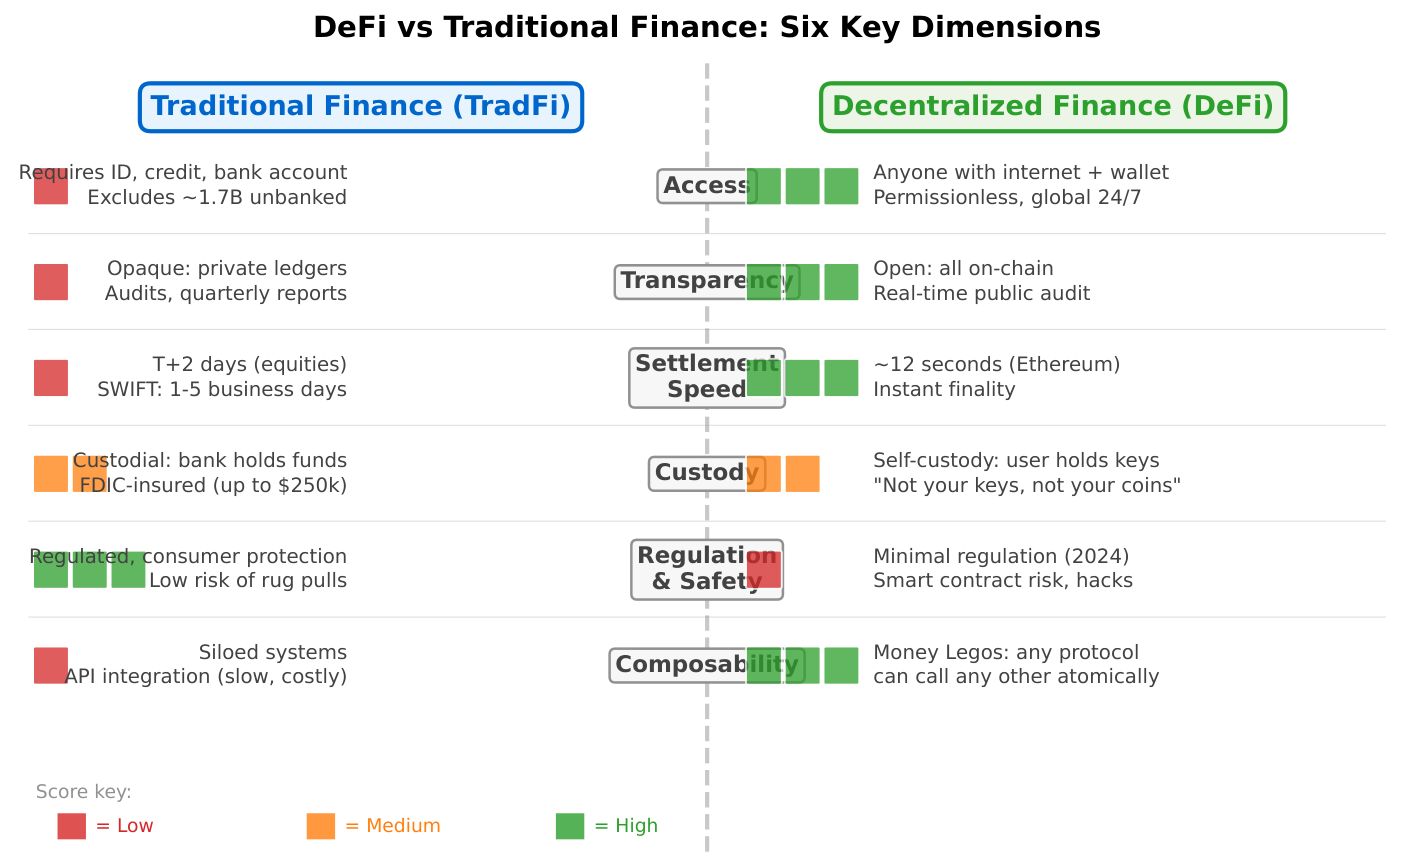
Task: Click the Settlement Speed label box
Action: (706, 378)
